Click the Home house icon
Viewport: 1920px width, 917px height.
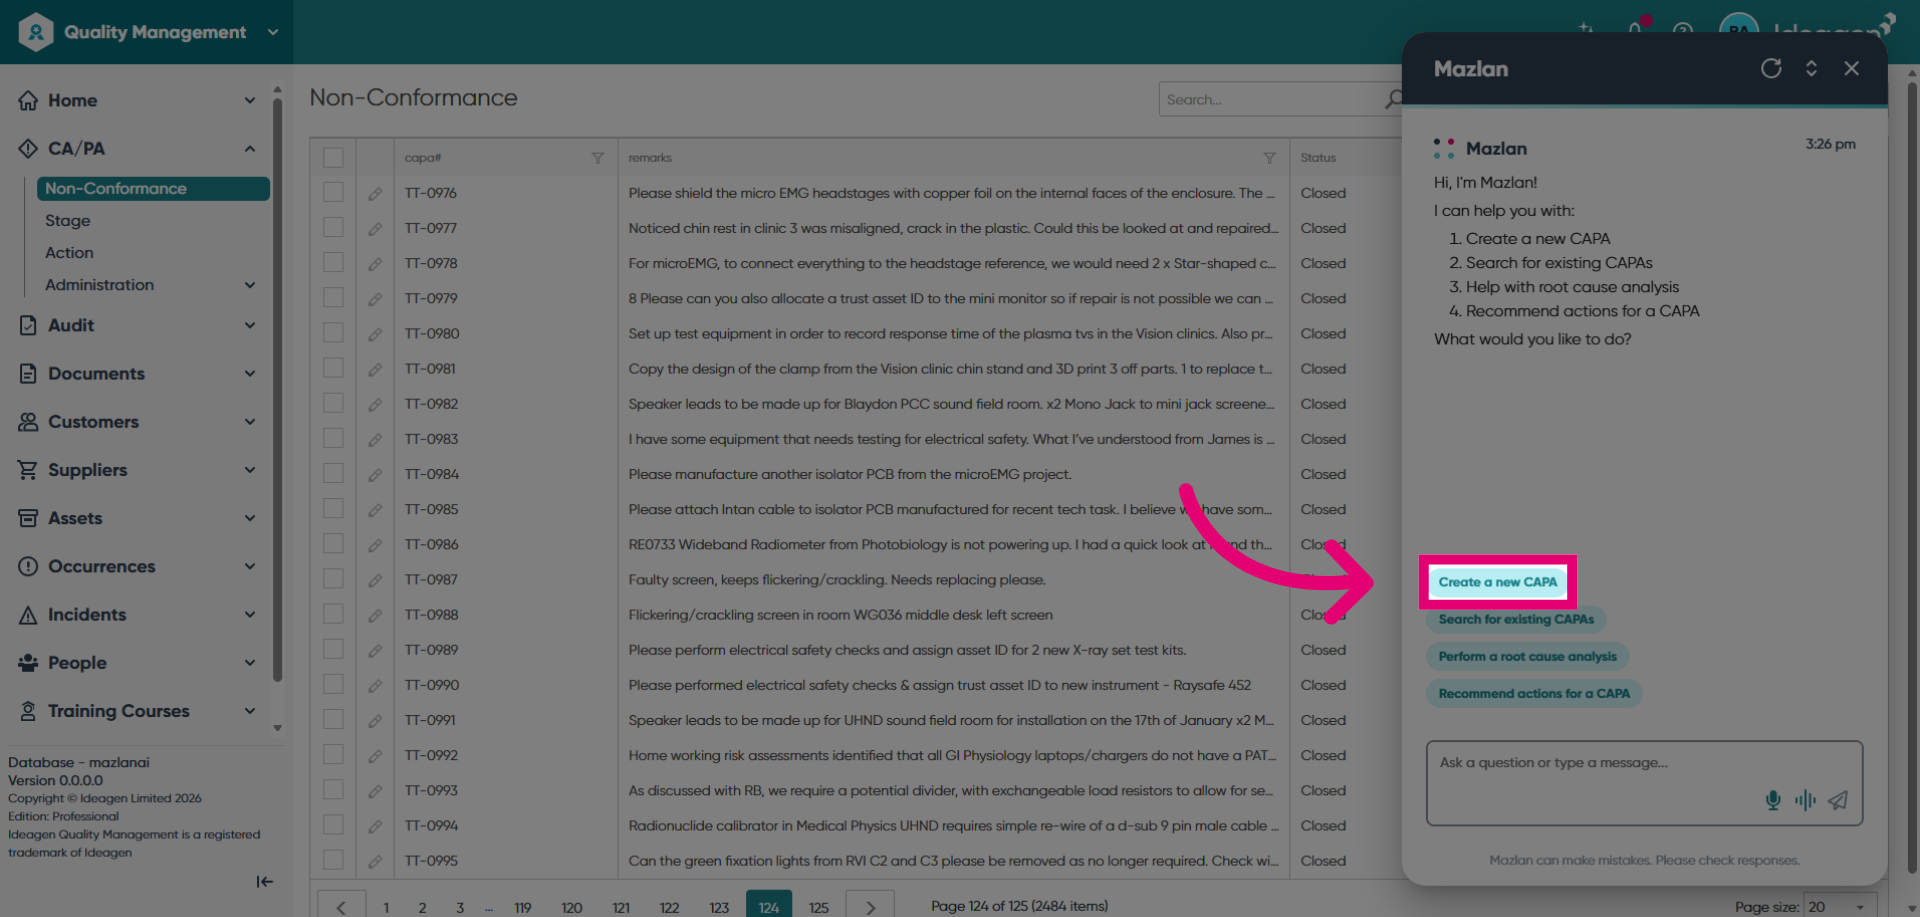tap(28, 100)
